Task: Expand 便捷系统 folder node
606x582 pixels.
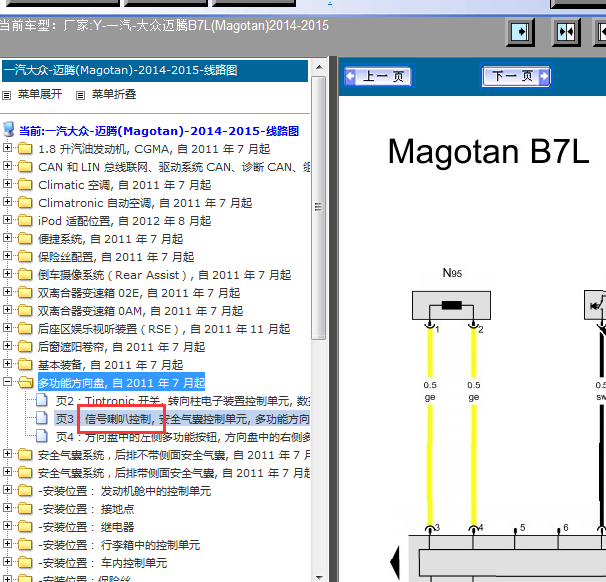Action: coord(7,238)
